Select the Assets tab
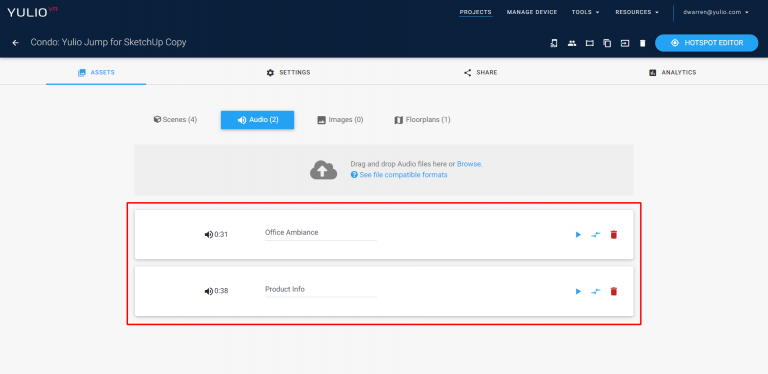Image resolution: width=768 pixels, height=374 pixels. point(96,72)
